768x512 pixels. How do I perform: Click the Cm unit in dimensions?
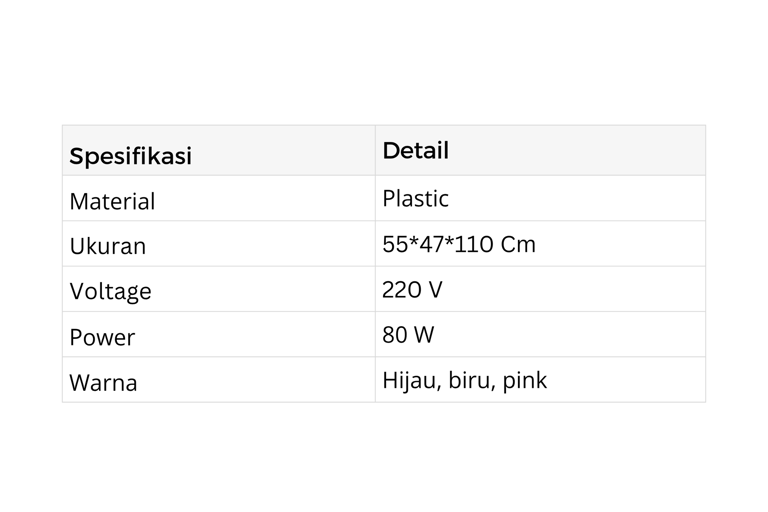[519, 244]
